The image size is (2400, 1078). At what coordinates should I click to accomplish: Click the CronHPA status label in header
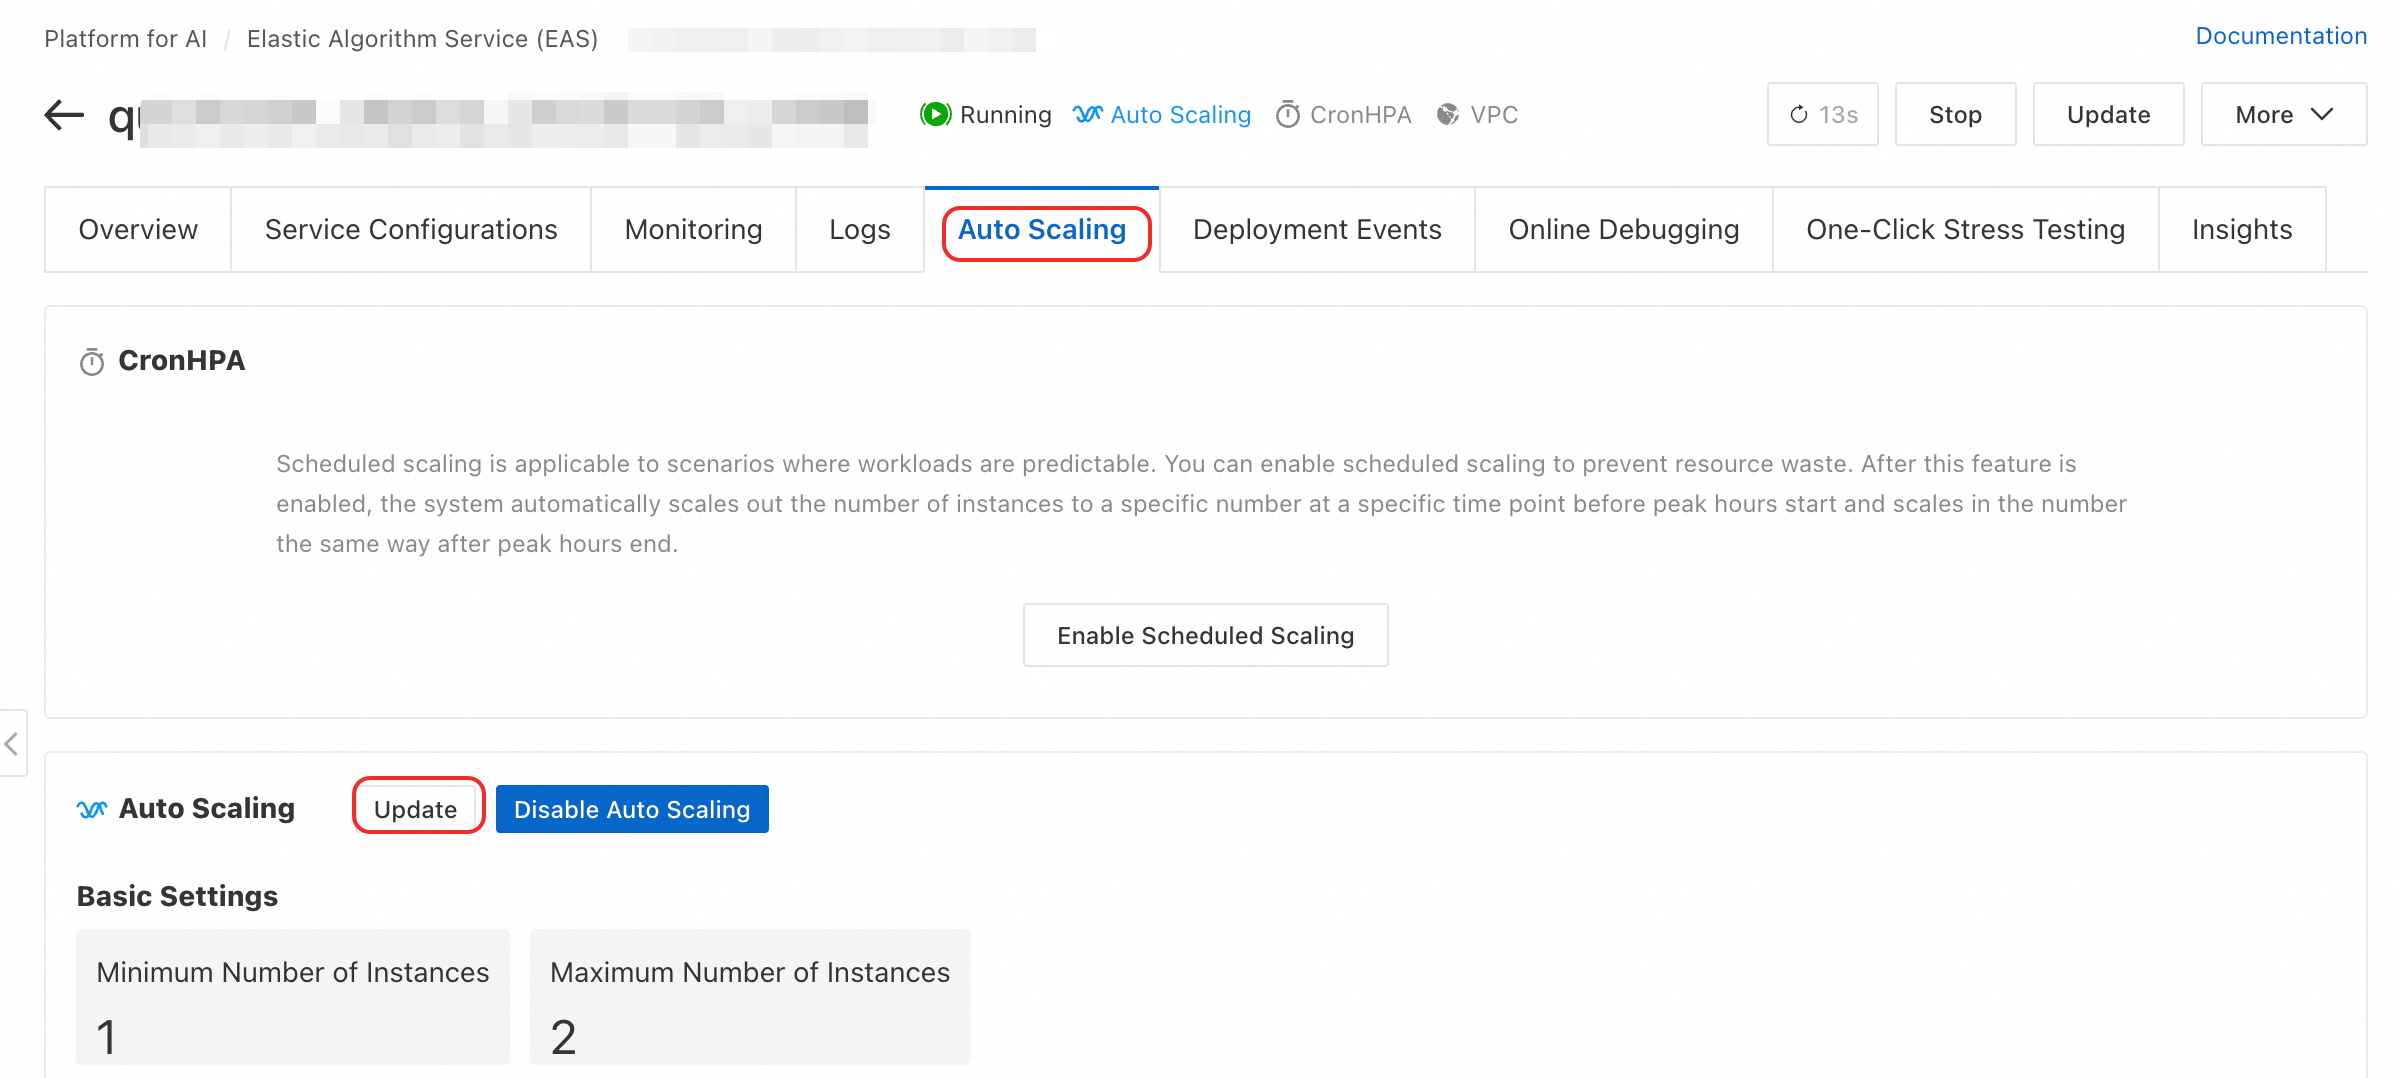click(1361, 115)
